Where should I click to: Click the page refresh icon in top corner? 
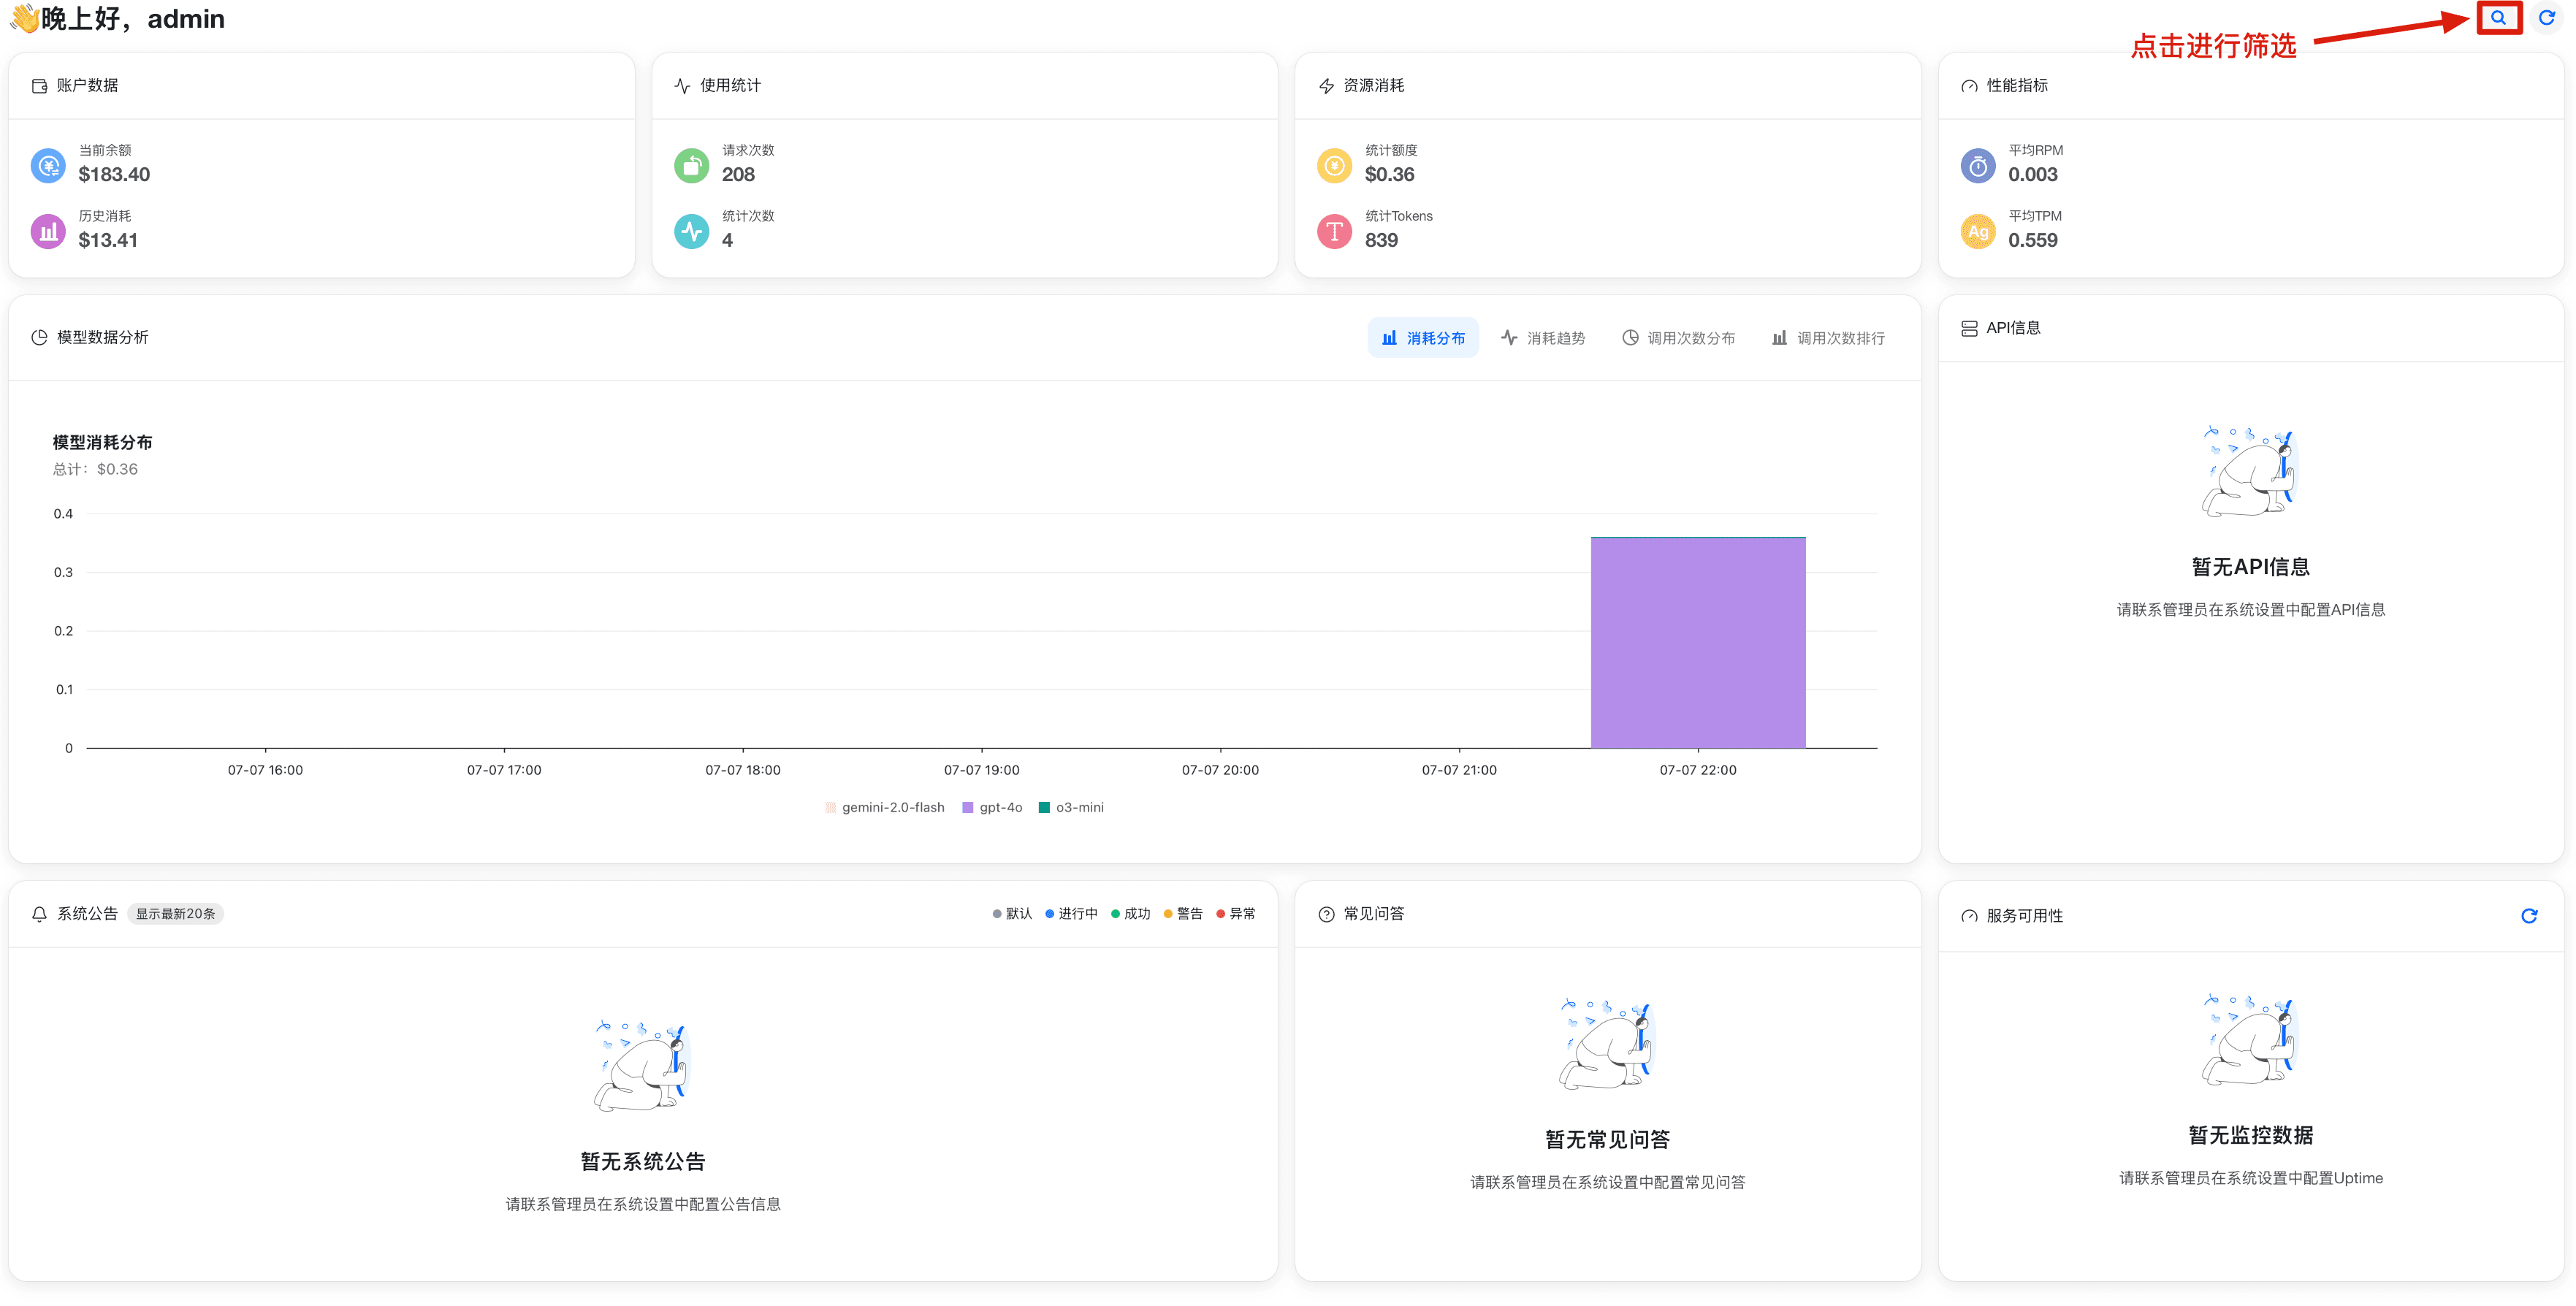click(x=2546, y=18)
